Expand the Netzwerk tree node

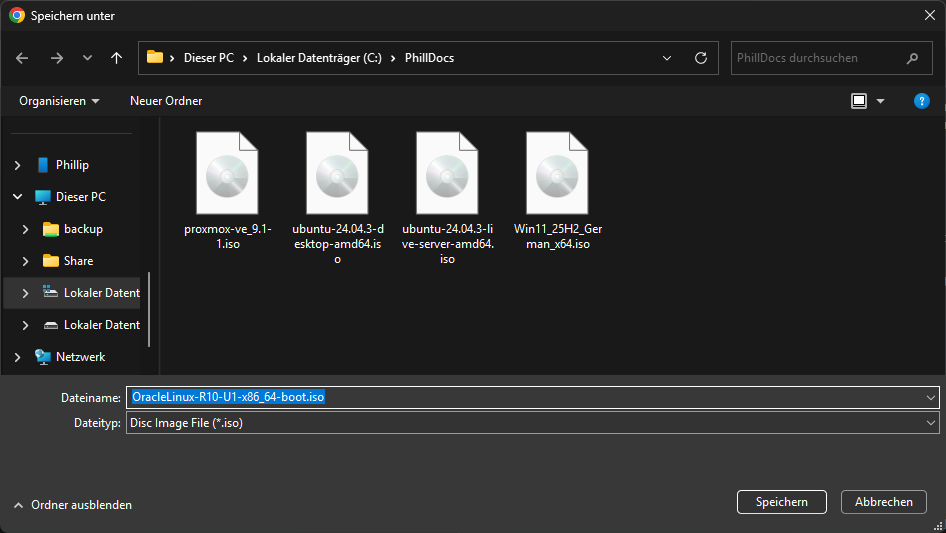tap(16, 357)
